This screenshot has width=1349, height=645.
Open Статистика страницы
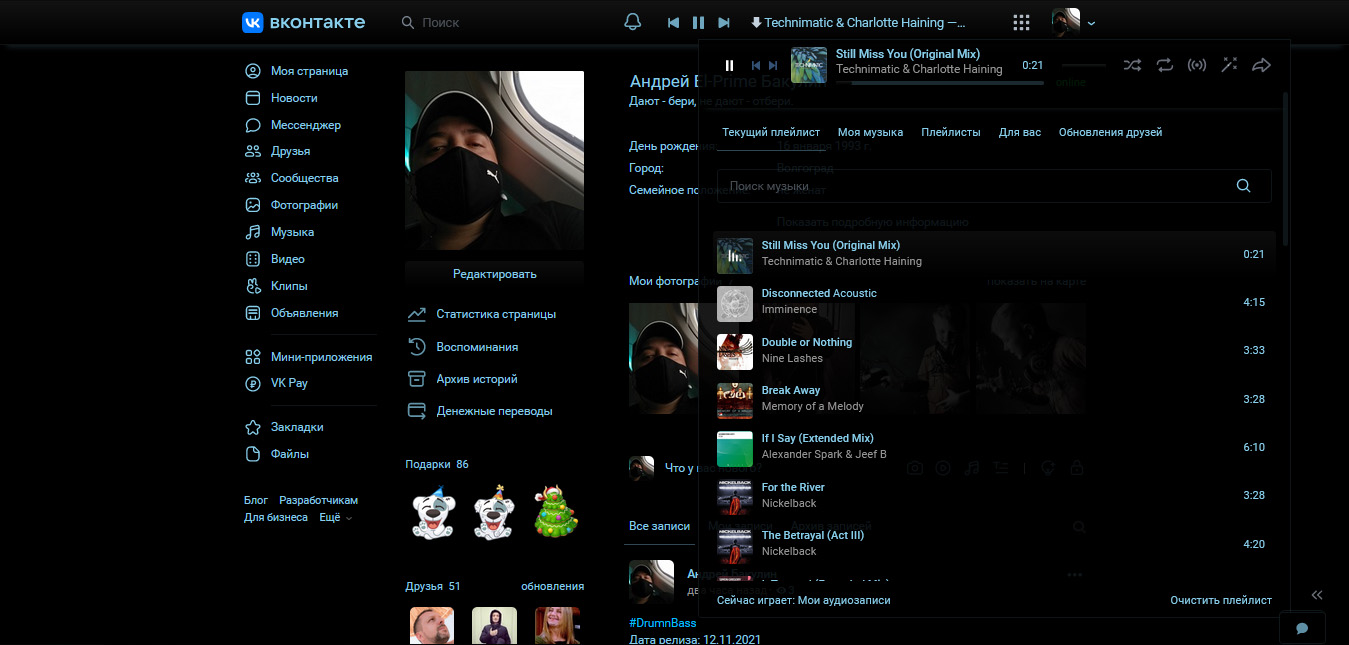482,314
